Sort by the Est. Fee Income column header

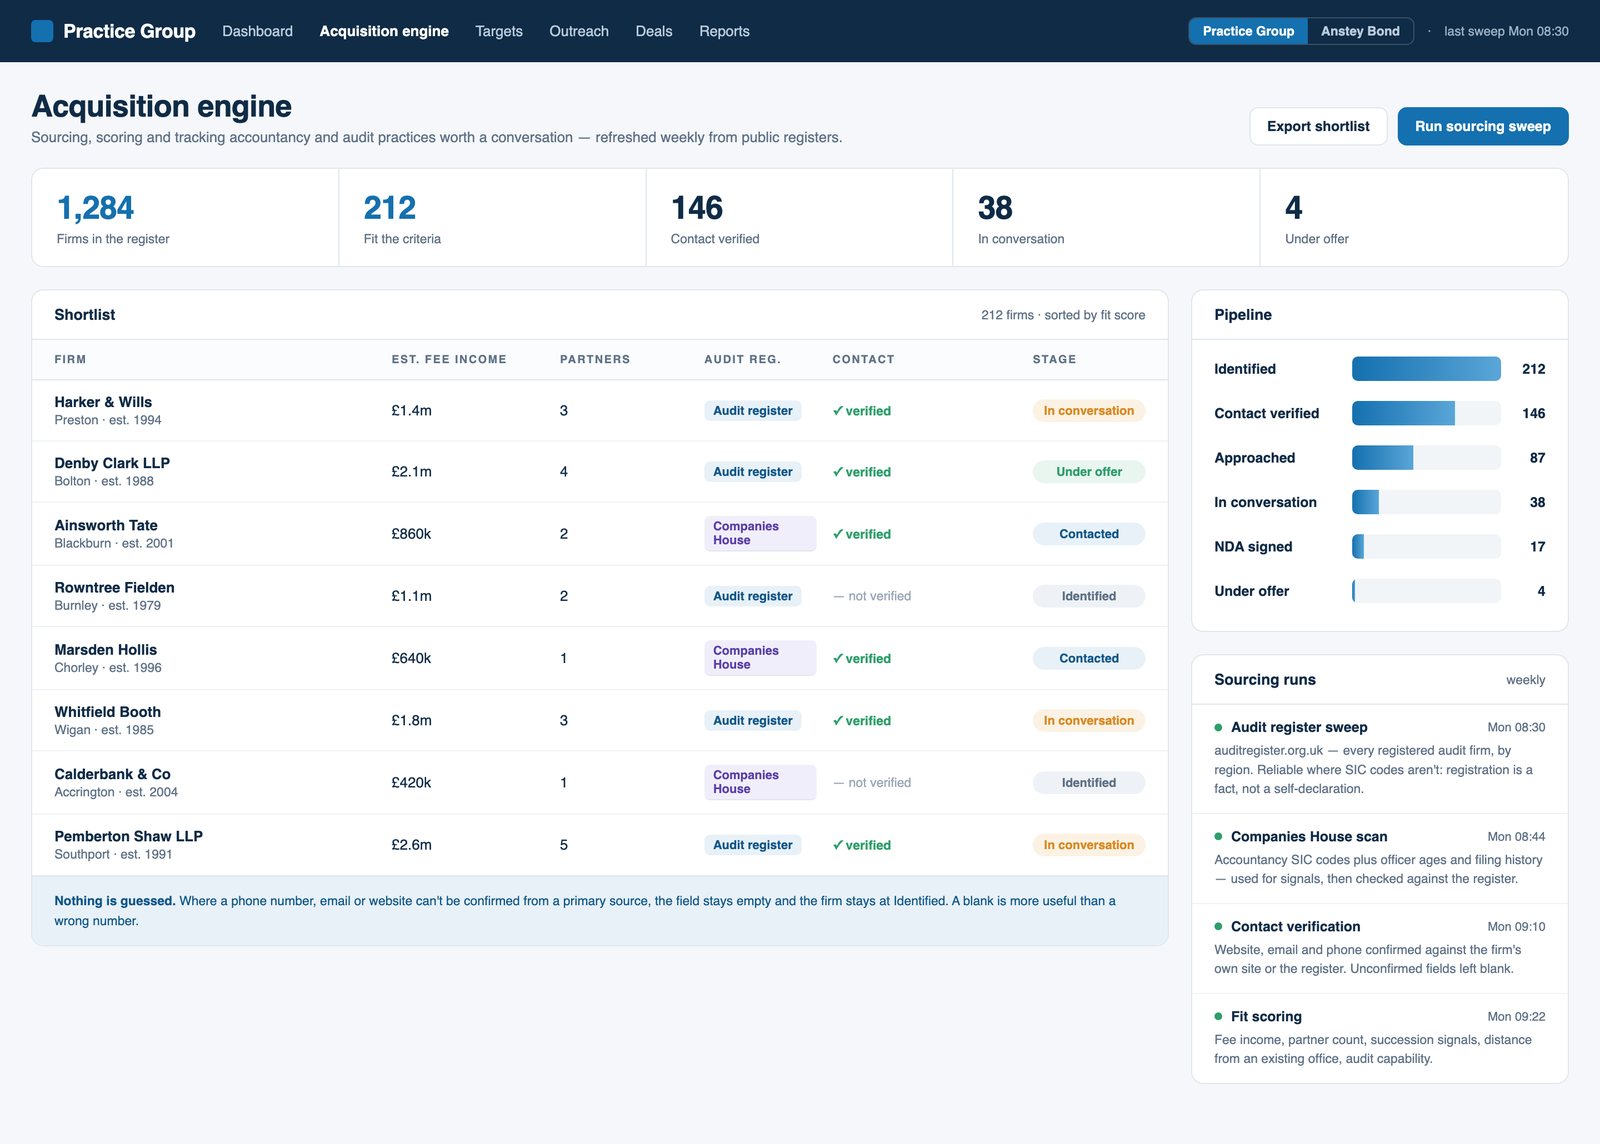coord(449,359)
